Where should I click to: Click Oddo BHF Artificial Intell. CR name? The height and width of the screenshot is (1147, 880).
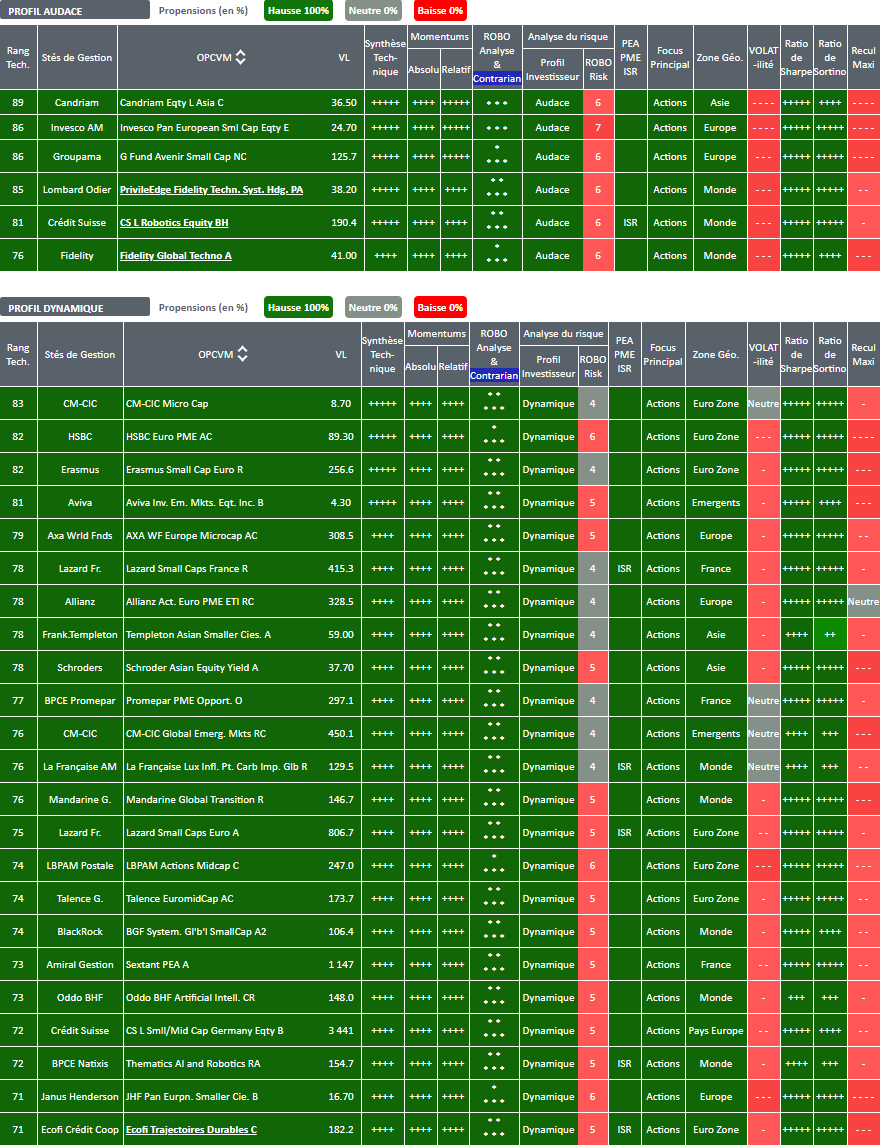(189, 997)
